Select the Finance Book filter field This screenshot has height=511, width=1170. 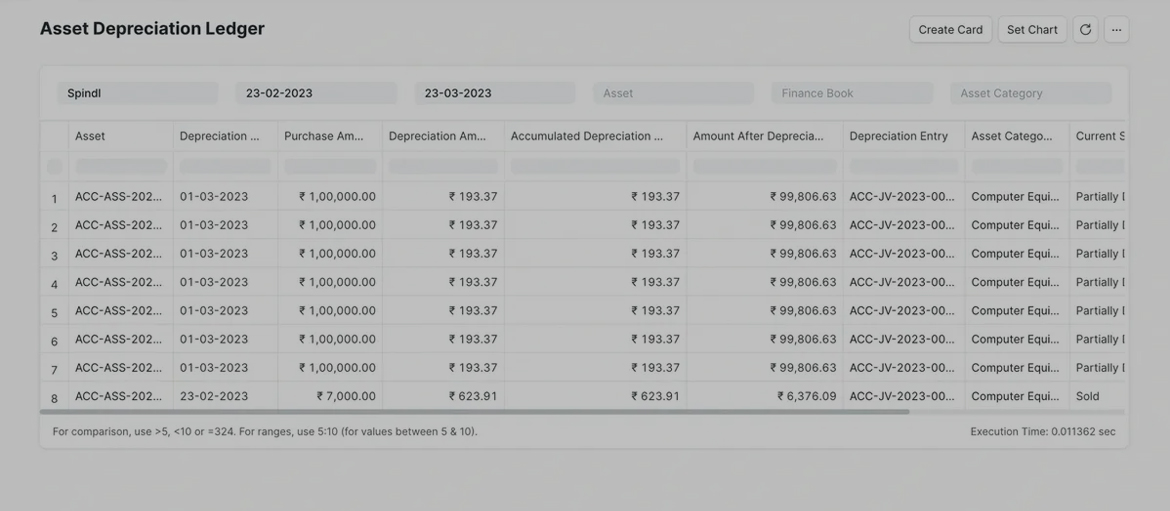[851, 93]
